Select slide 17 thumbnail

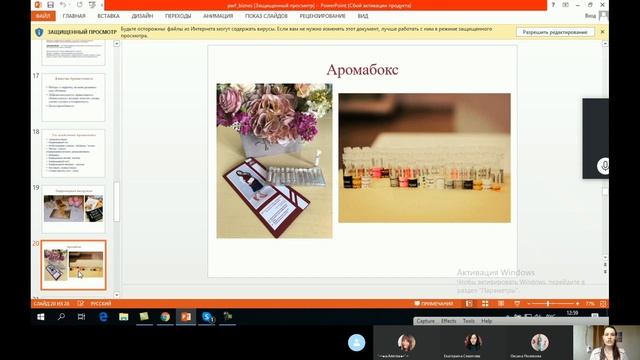[x=73, y=97]
